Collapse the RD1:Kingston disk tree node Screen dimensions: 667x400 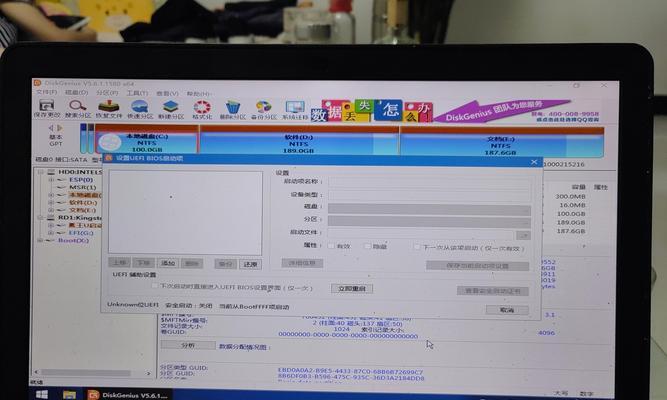coord(41,218)
